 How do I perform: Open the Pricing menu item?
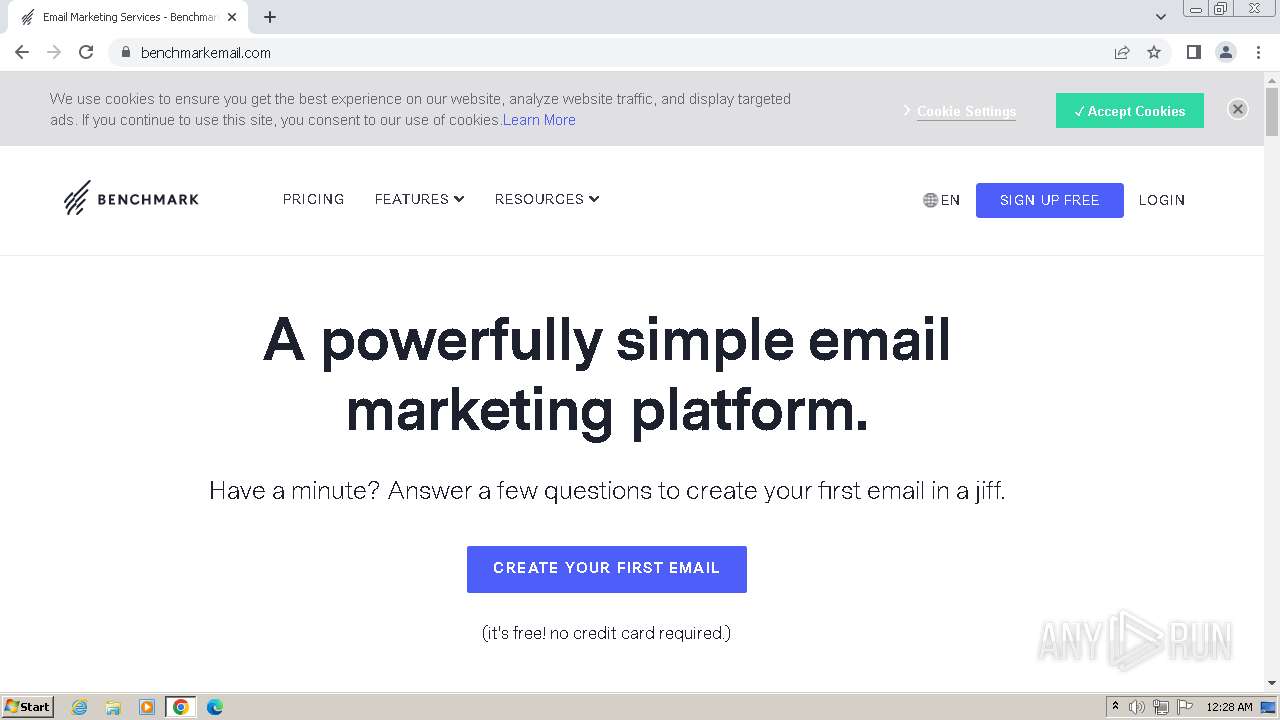313,199
